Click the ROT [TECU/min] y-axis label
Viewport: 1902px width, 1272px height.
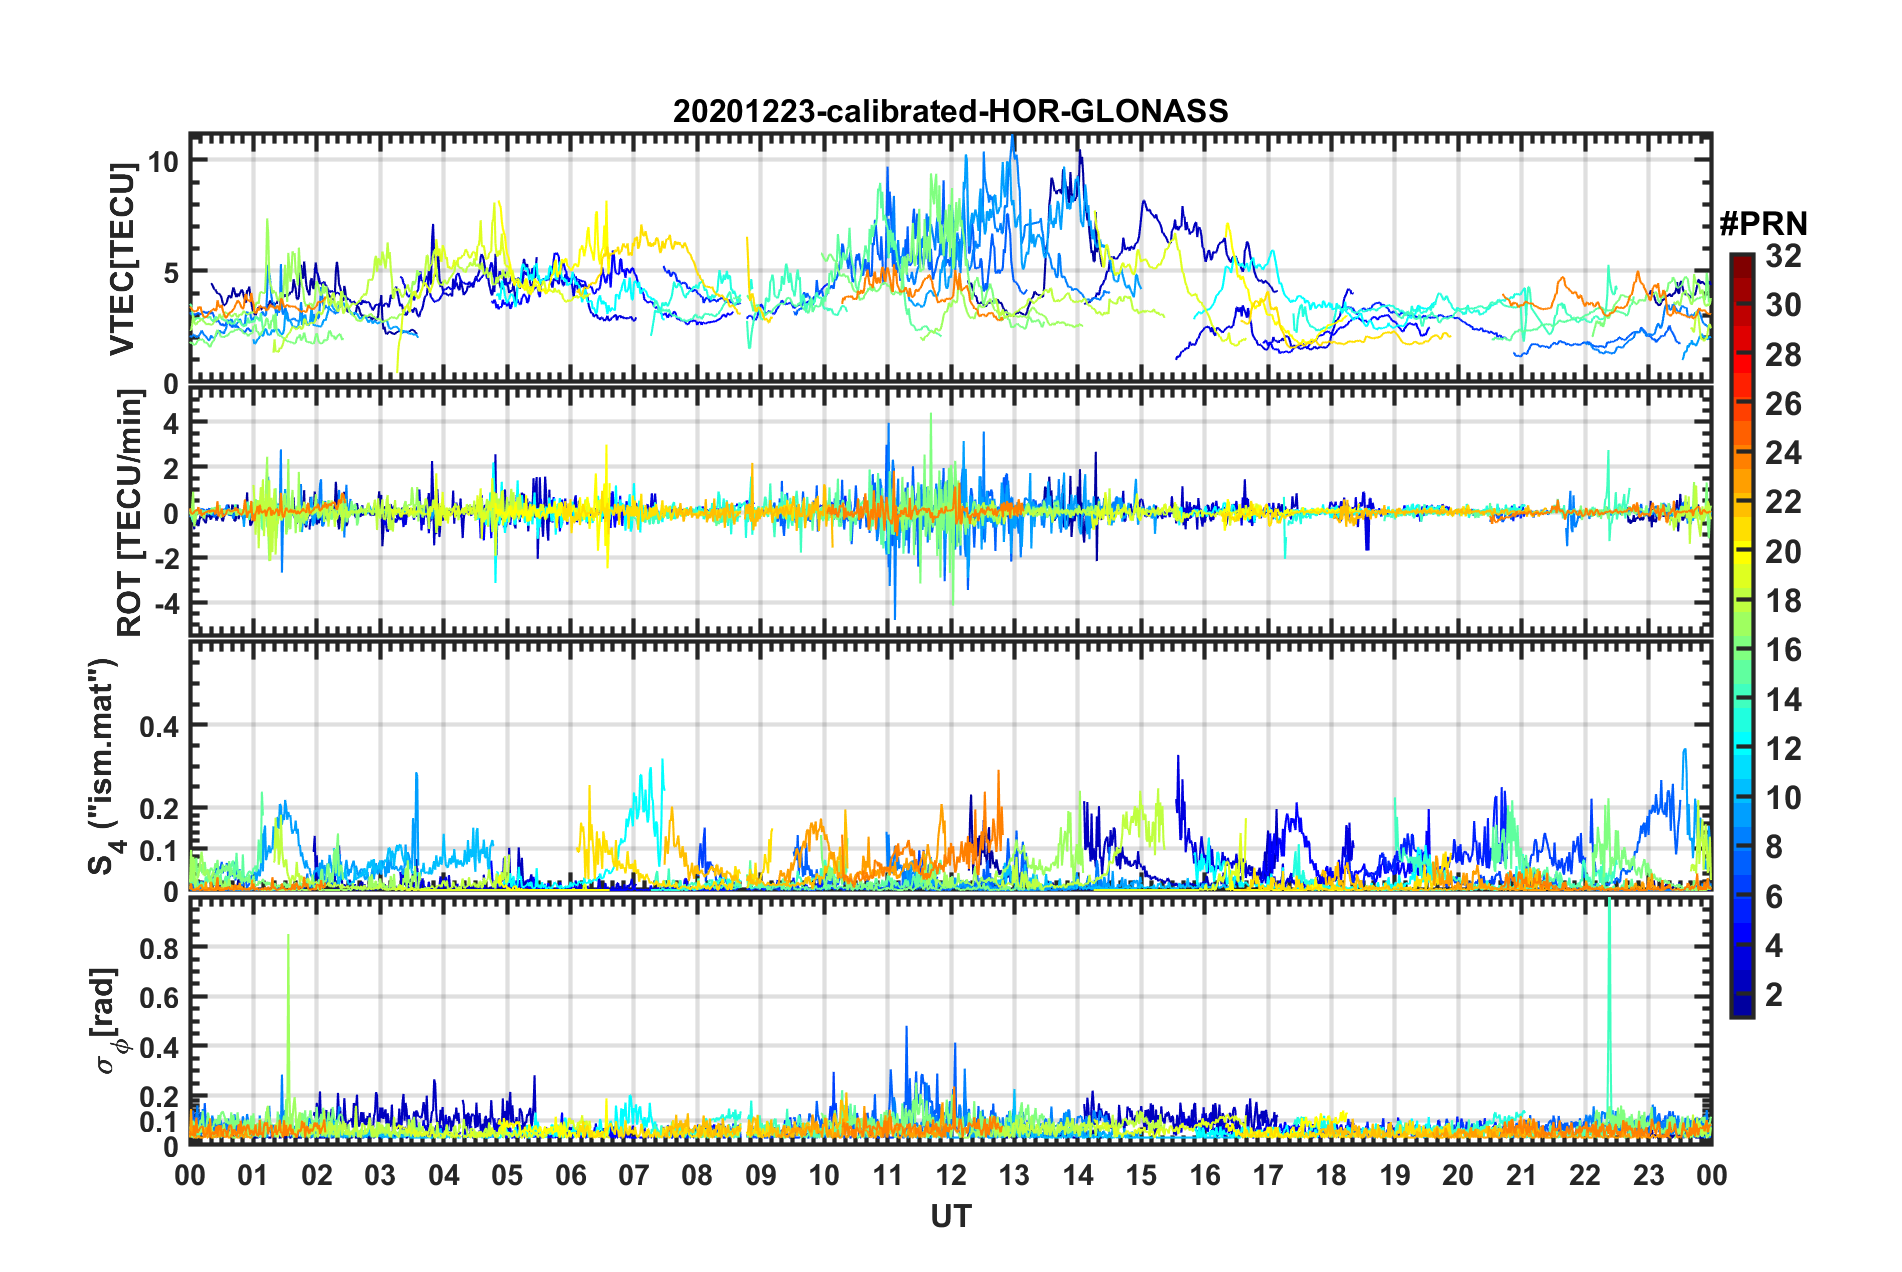(130, 513)
